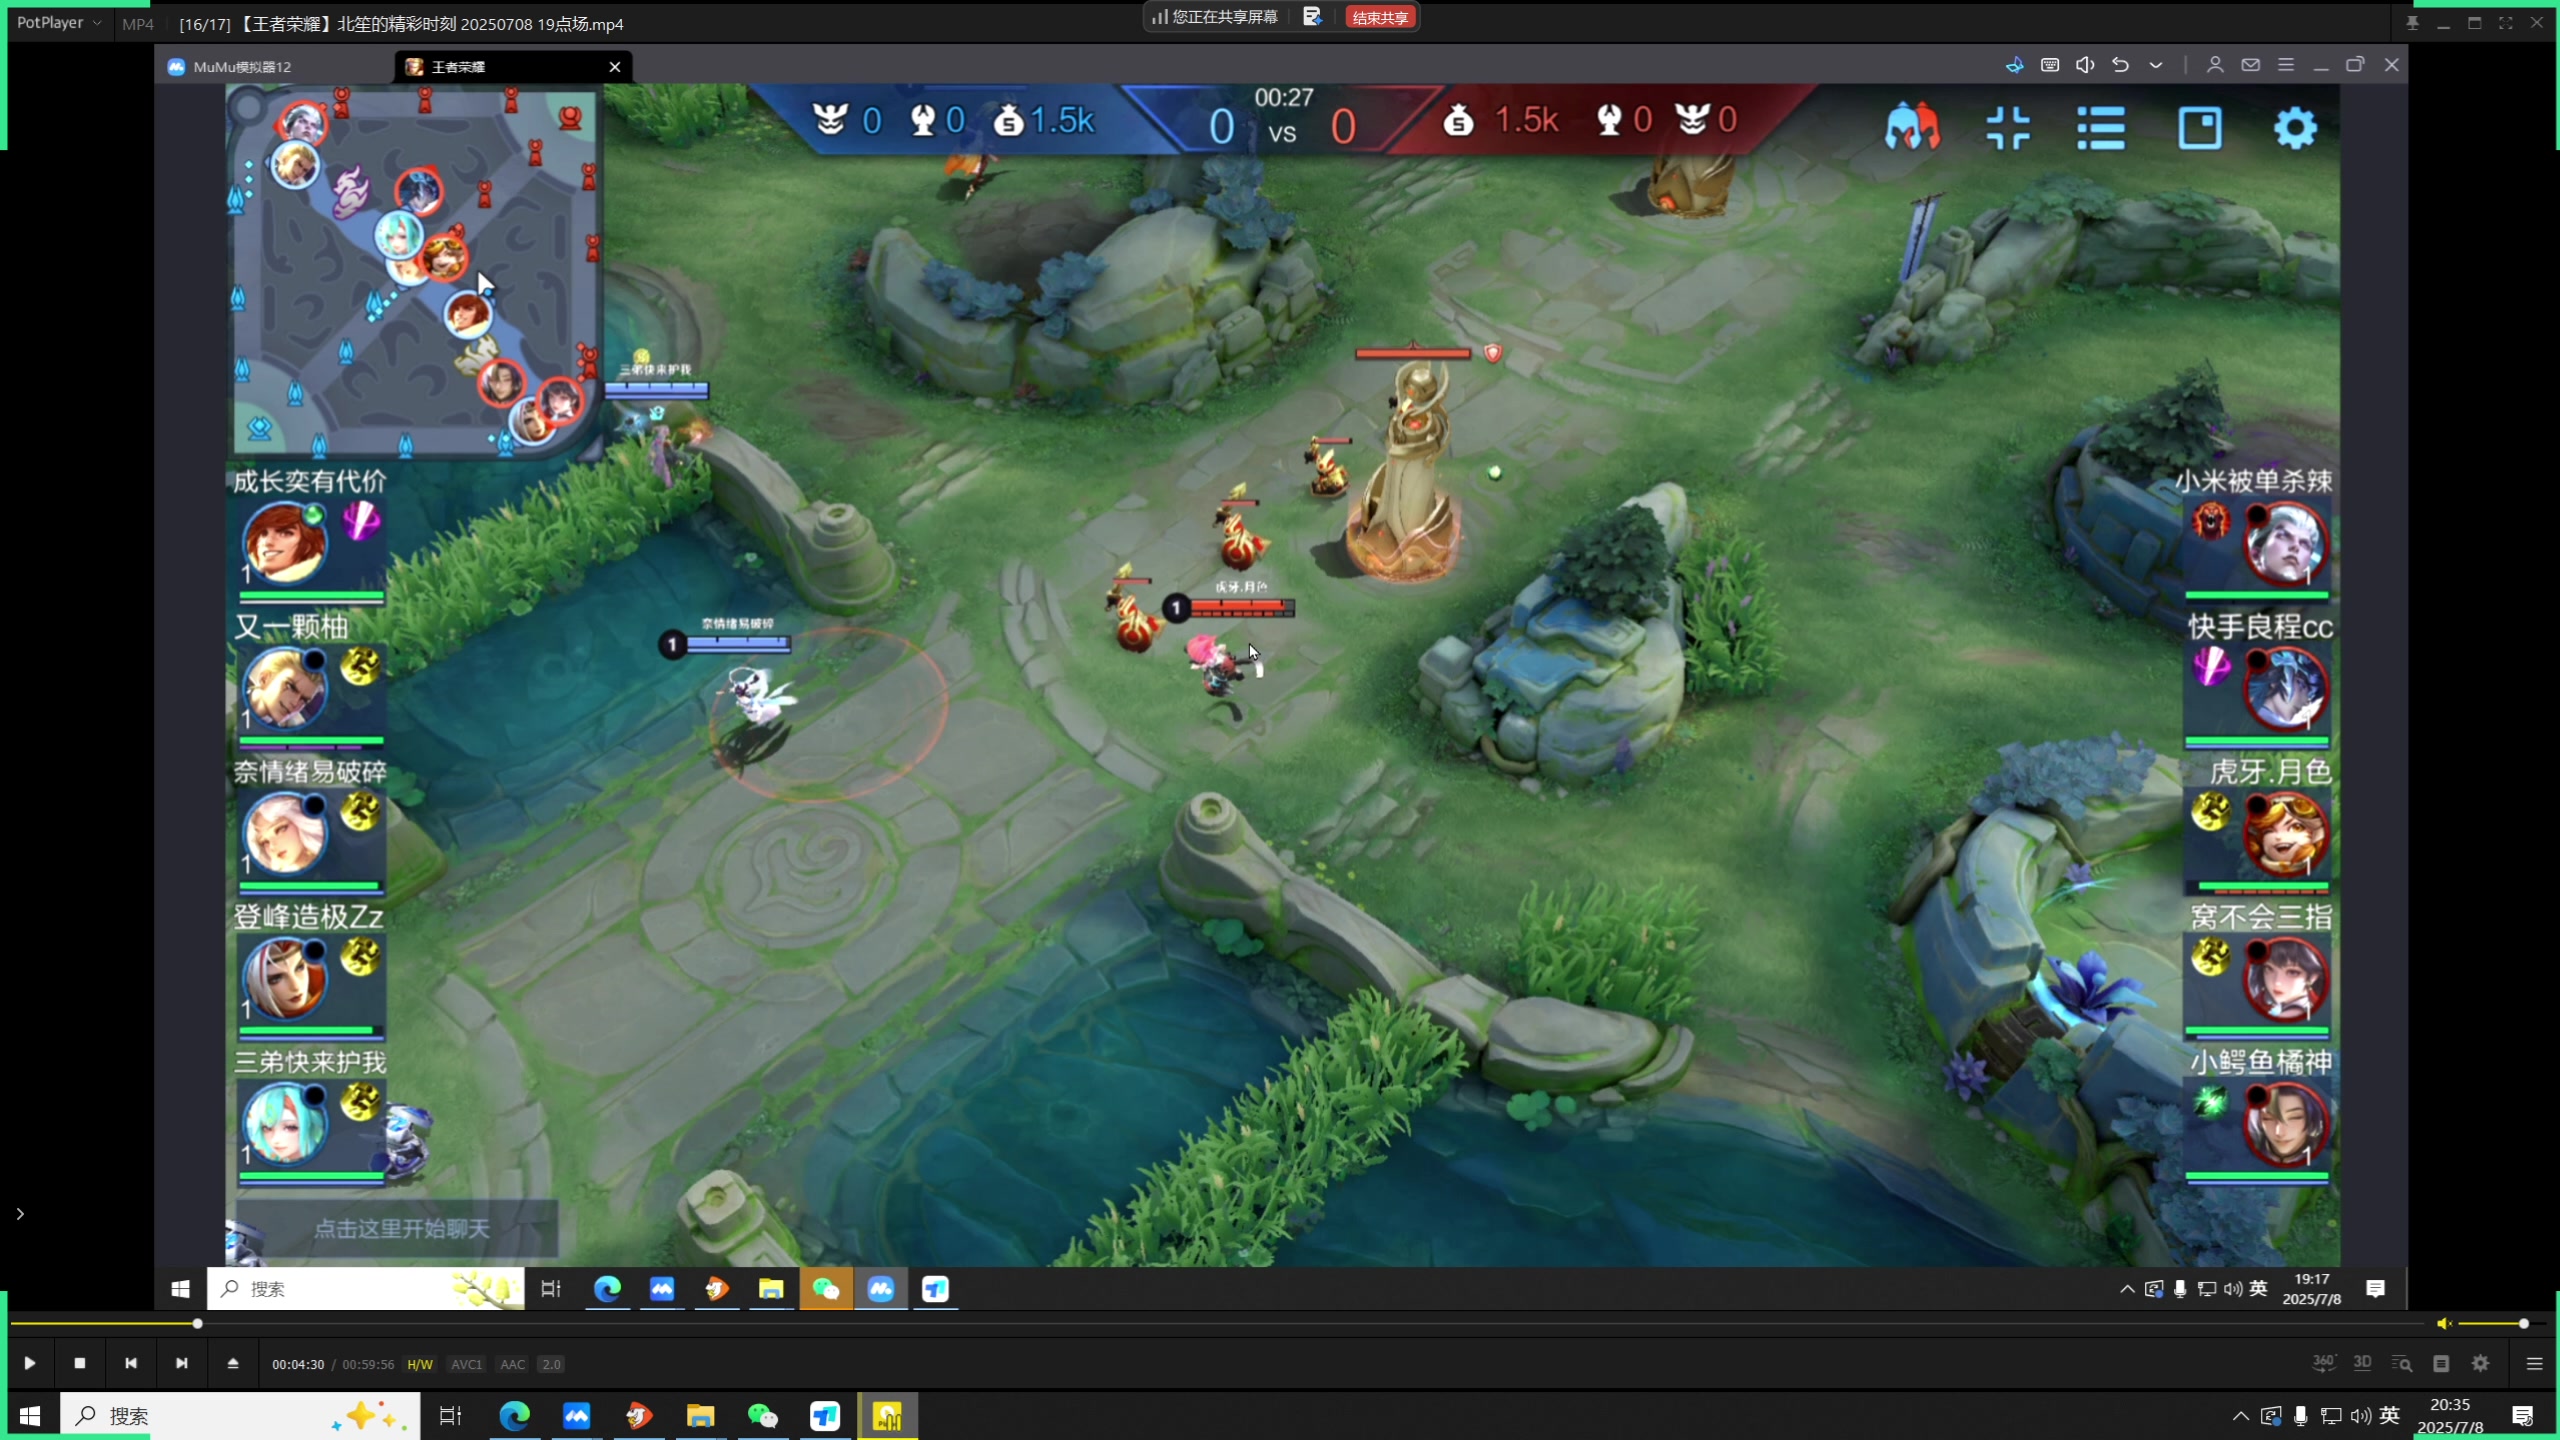Toggle the 英 input method beside 20:35 clock
2560x1440 pixels.
pyautogui.click(x=2390, y=1416)
